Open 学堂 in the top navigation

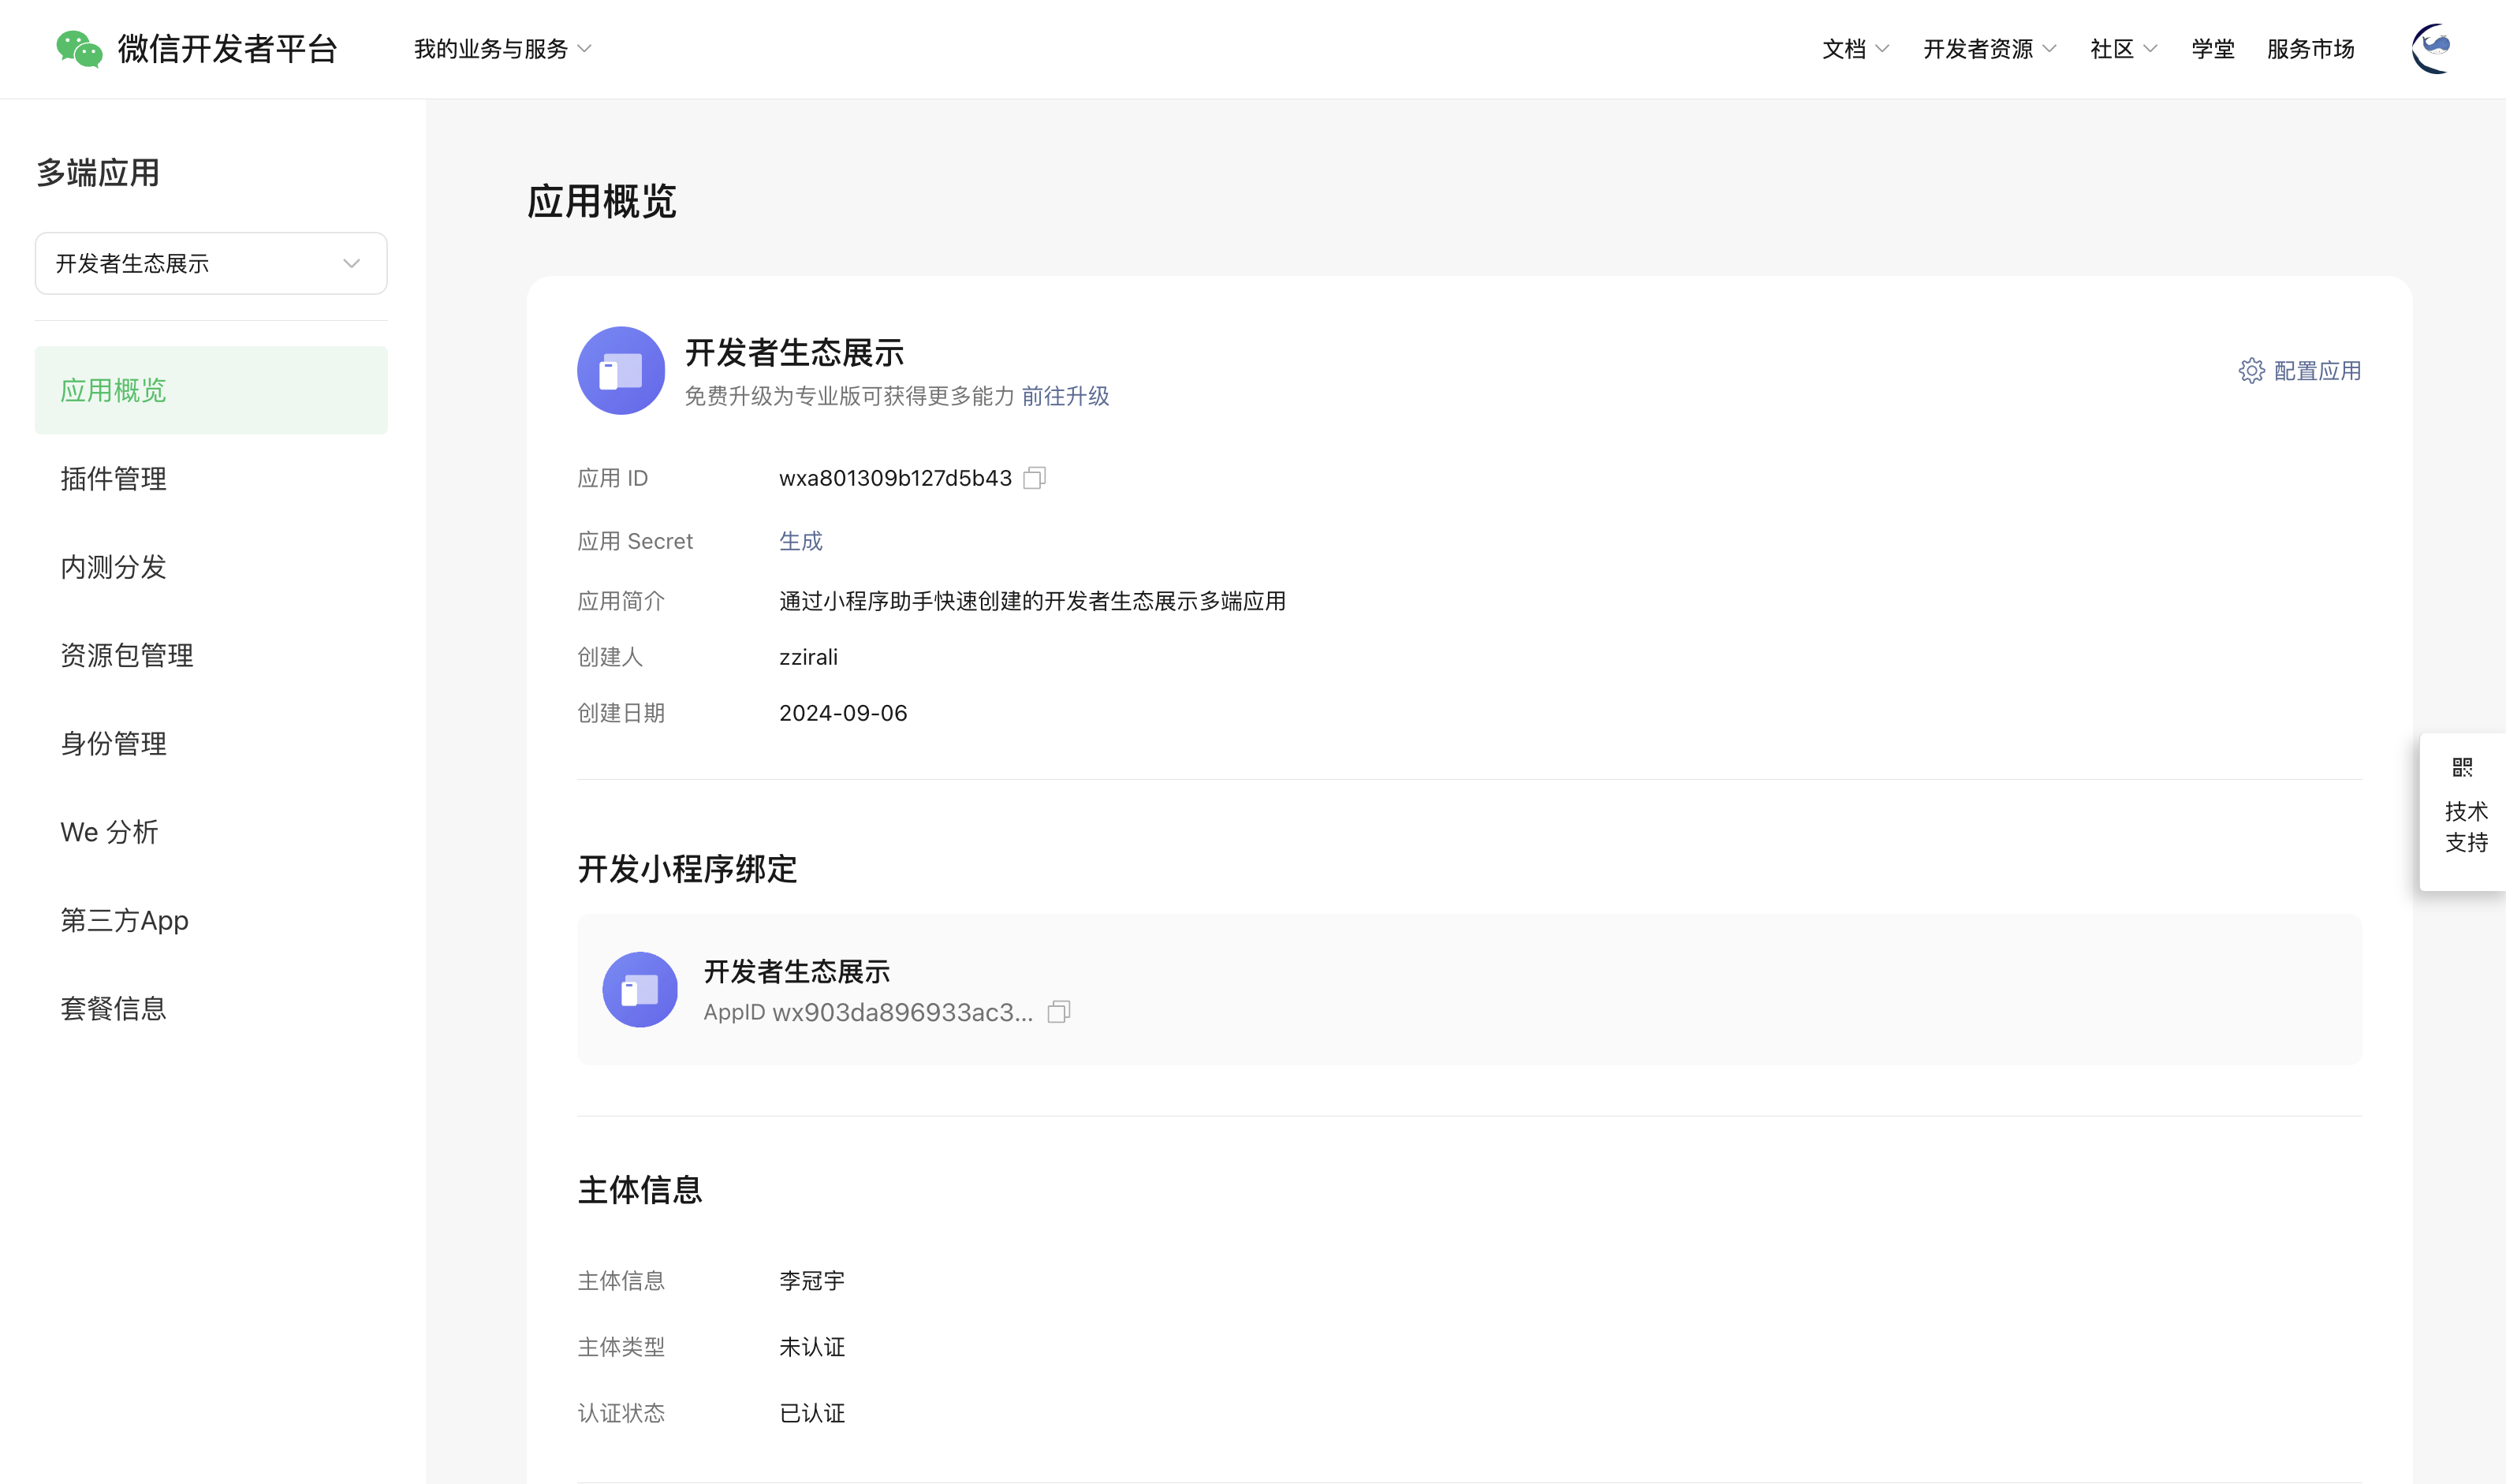(x=2212, y=49)
